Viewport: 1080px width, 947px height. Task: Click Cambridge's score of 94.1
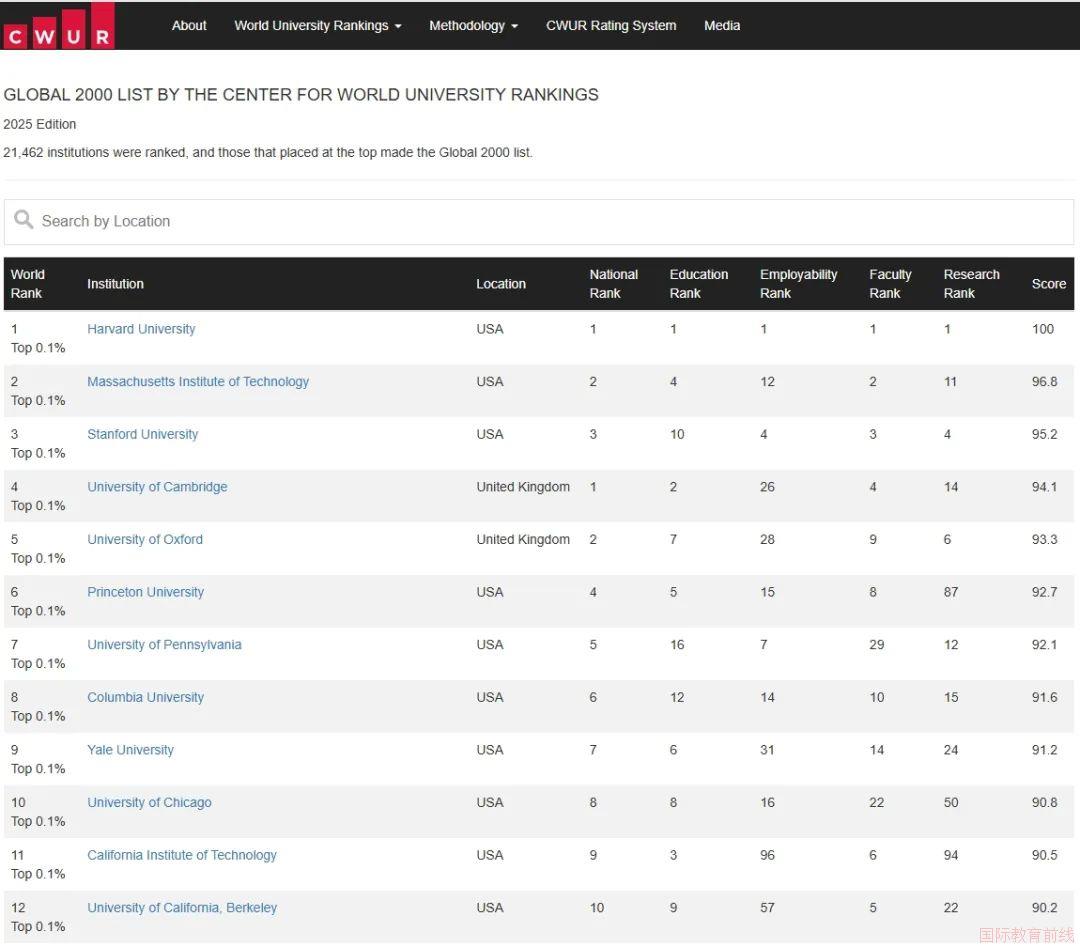coord(1044,487)
